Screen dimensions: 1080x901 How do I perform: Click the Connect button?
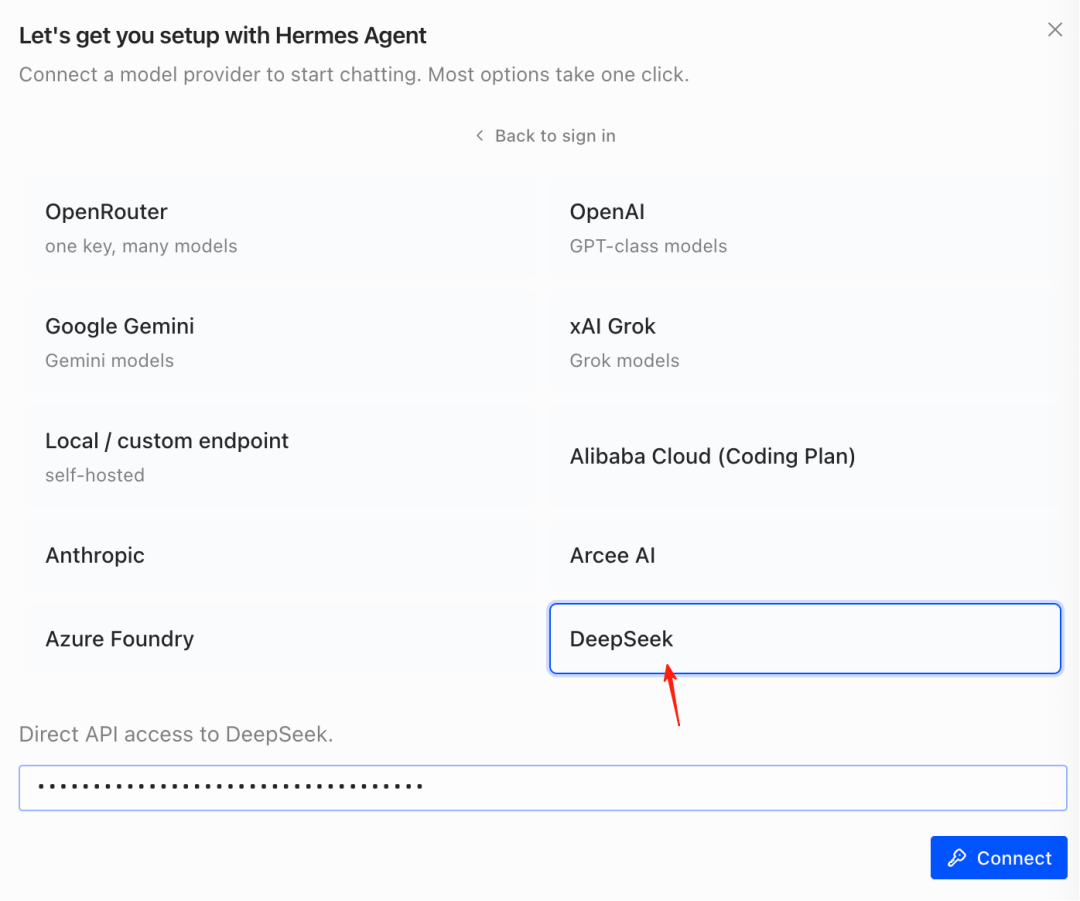click(x=999, y=858)
